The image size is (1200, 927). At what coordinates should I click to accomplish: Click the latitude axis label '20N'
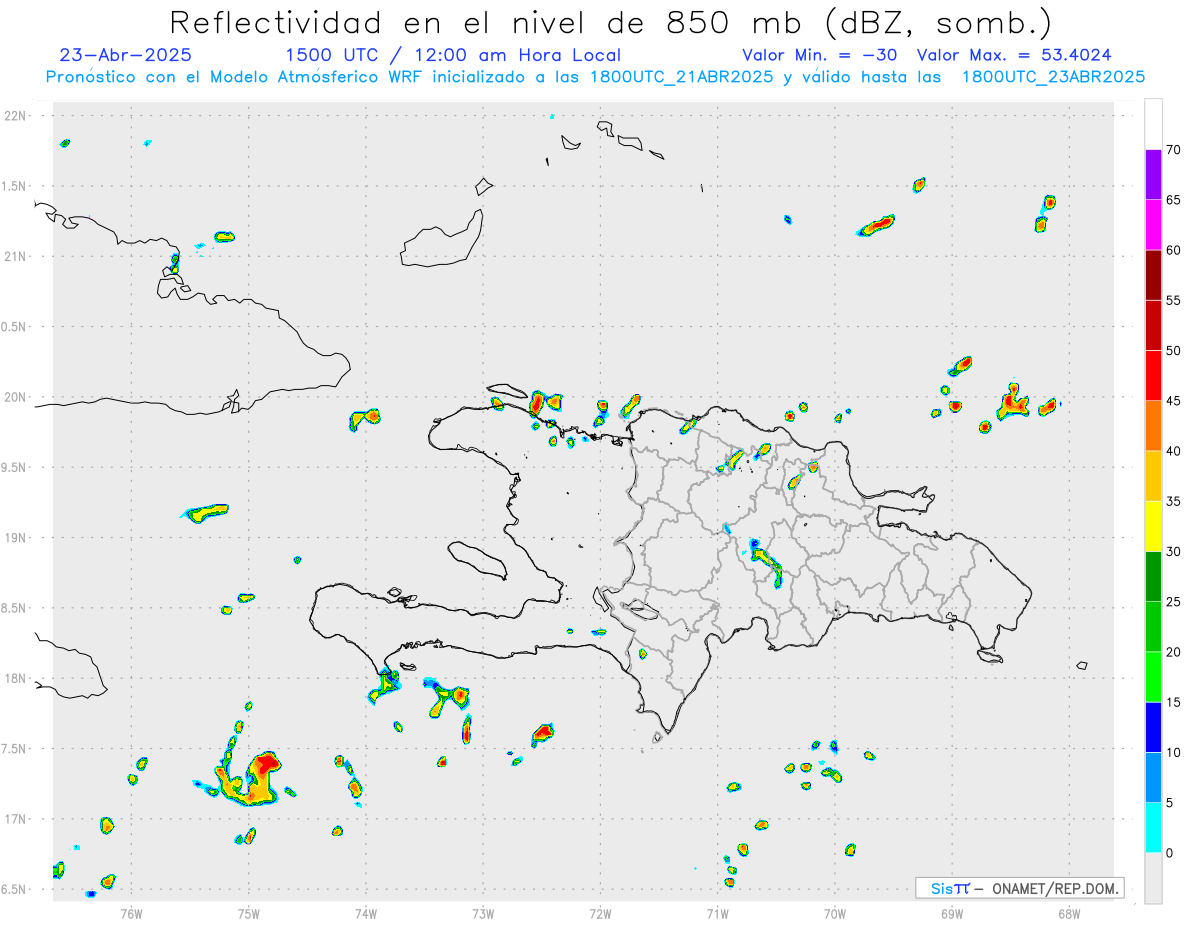pyautogui.click(x=15, y=397)
